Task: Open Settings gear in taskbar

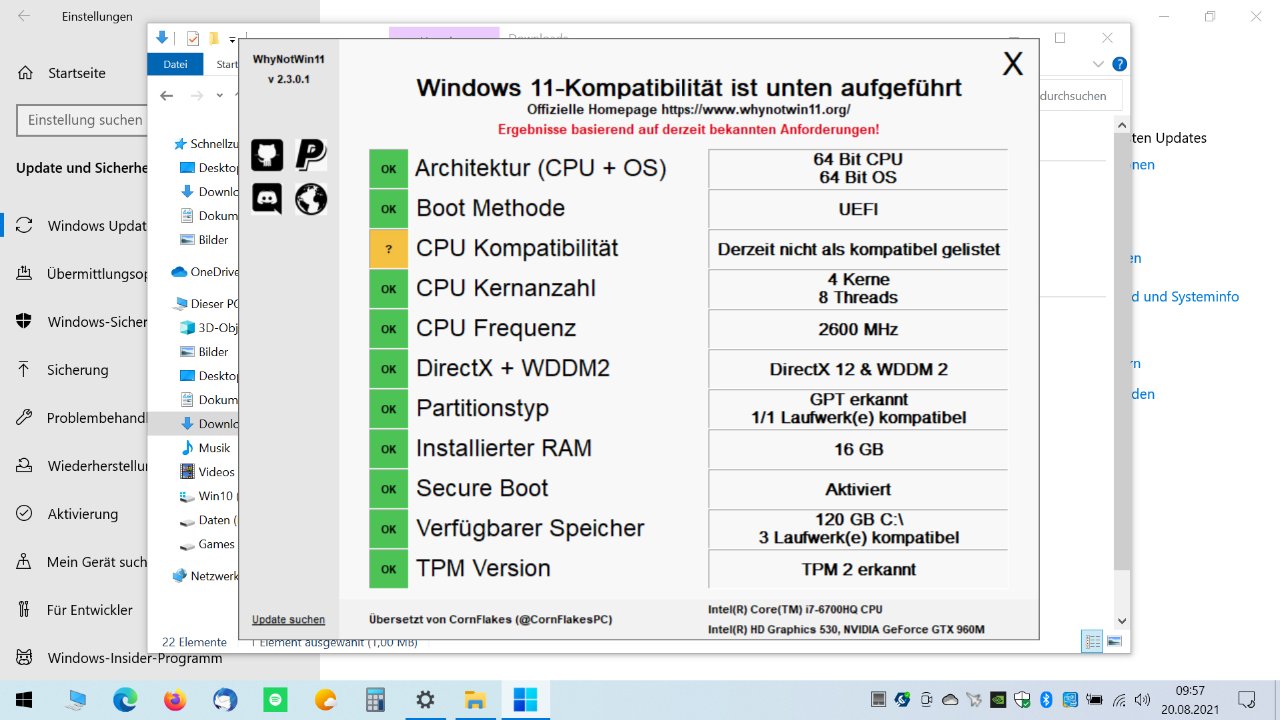Action: pyautogui.click(x=425, y=700)
